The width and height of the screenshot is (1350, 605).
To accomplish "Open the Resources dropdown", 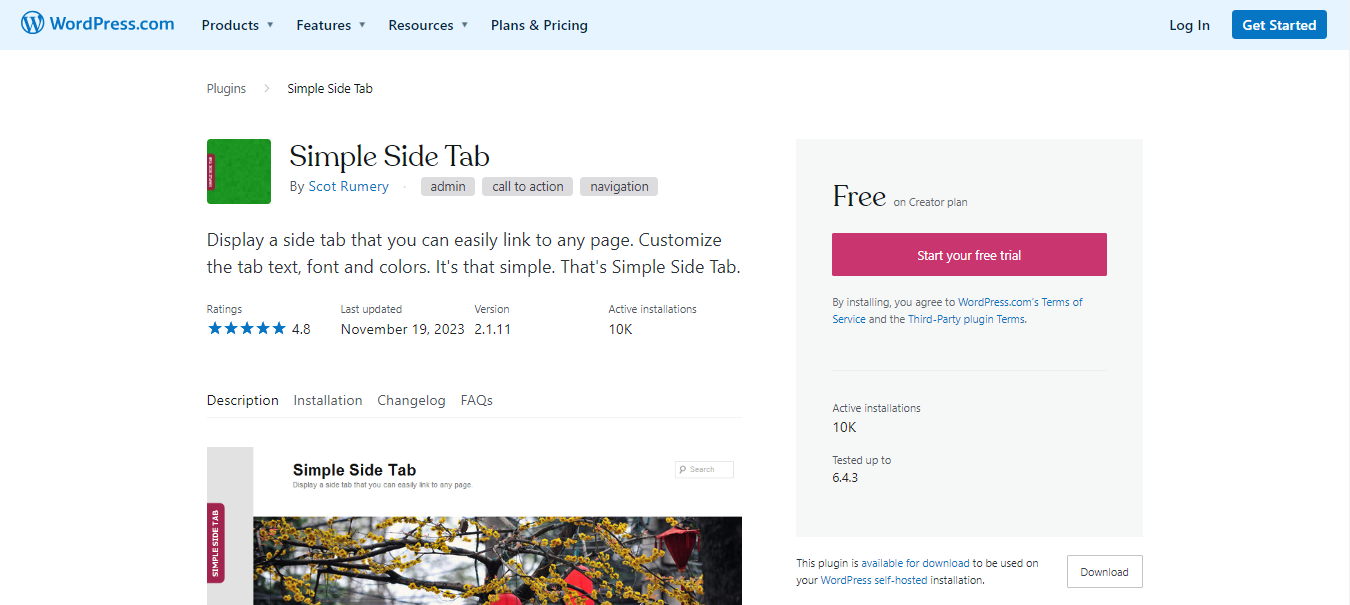I will point(427,25).
